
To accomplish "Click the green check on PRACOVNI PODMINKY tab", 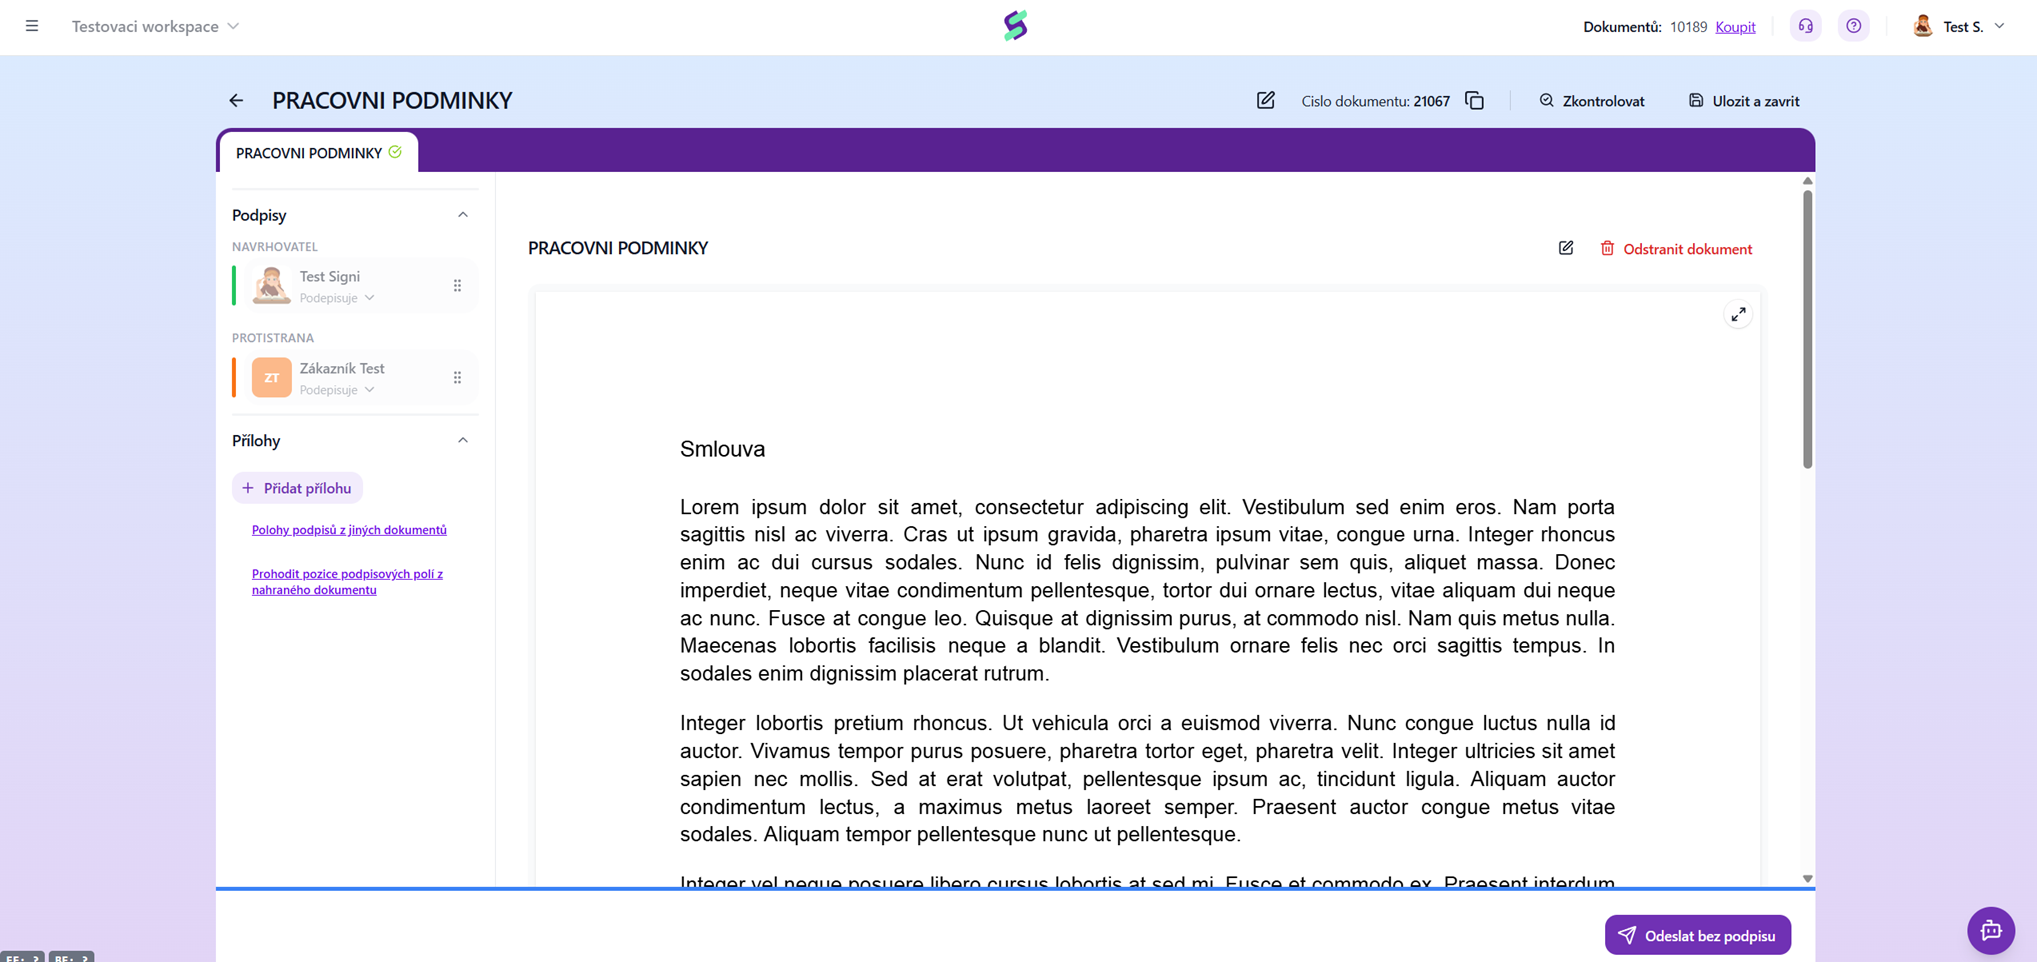I will 395,152.
